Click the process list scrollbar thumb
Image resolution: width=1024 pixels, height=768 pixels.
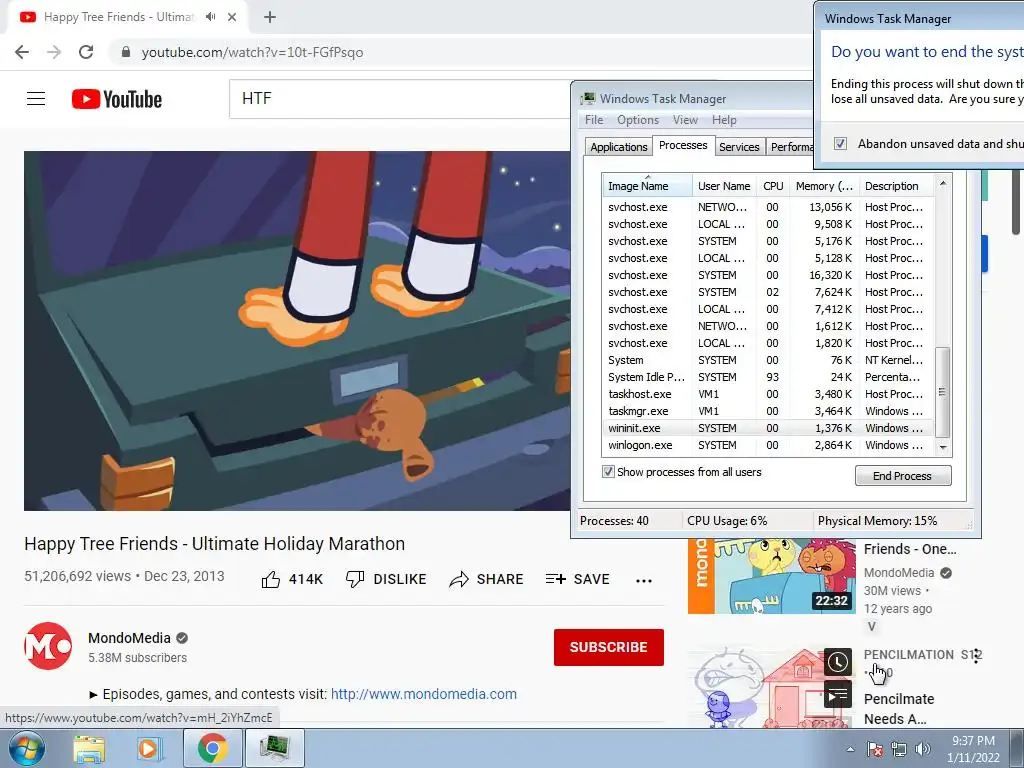(942, 392)
